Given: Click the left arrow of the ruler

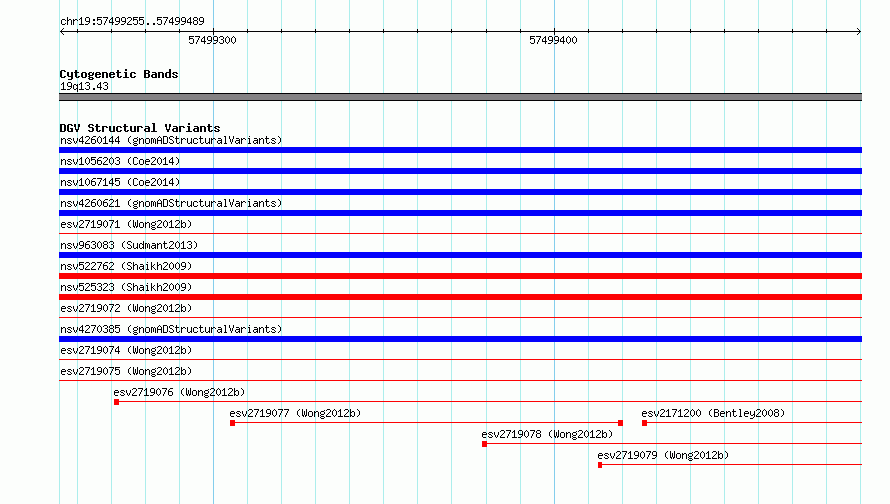Looking at the screenshot, I should pos(62,32).
